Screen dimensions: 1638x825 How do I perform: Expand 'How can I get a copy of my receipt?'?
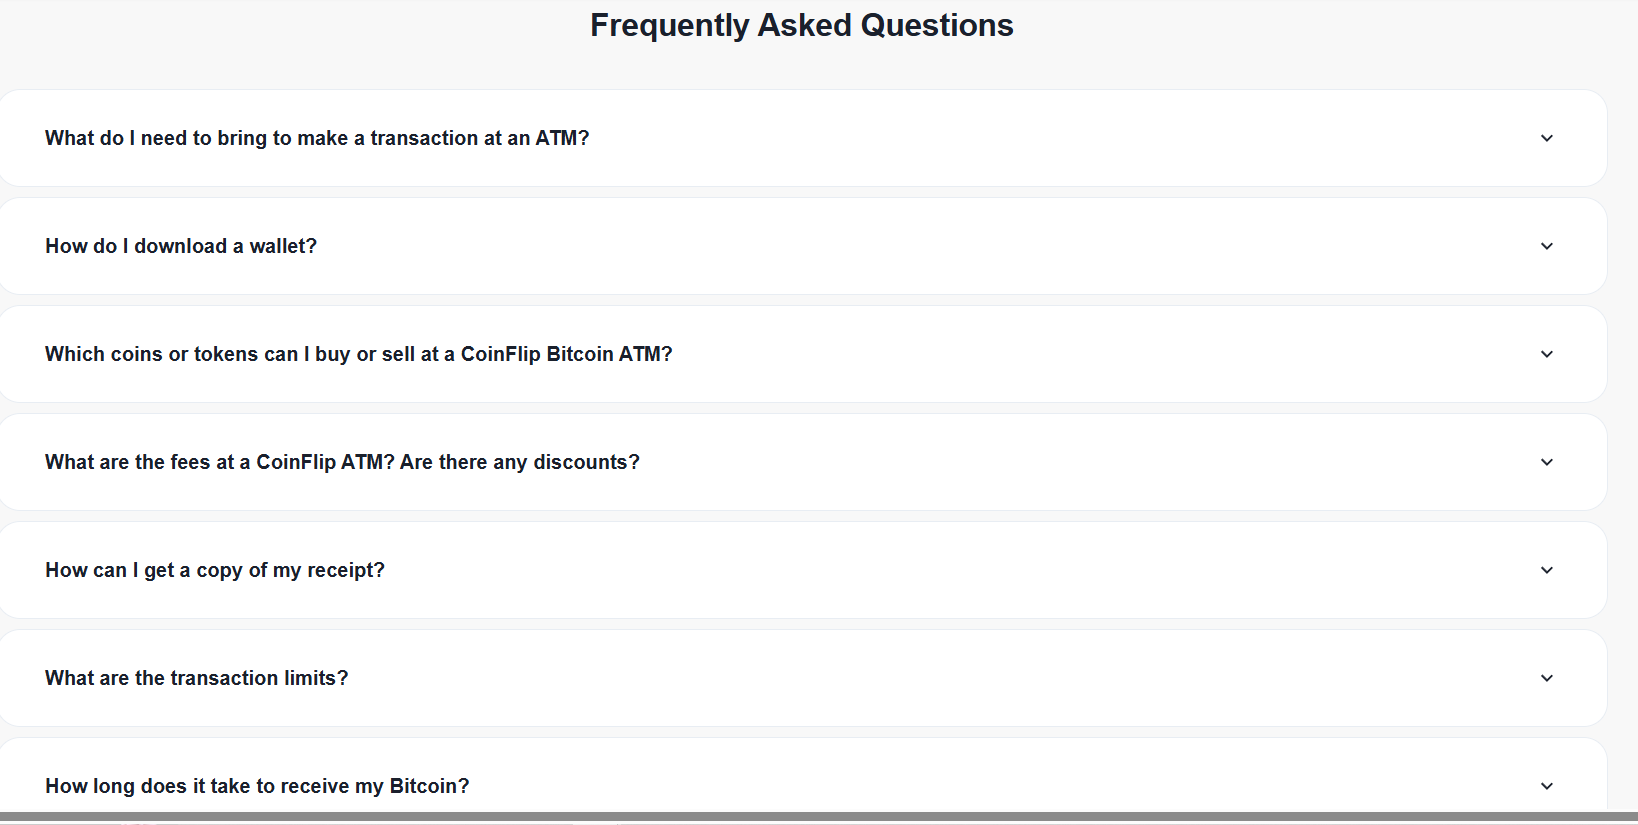(215, 570)
